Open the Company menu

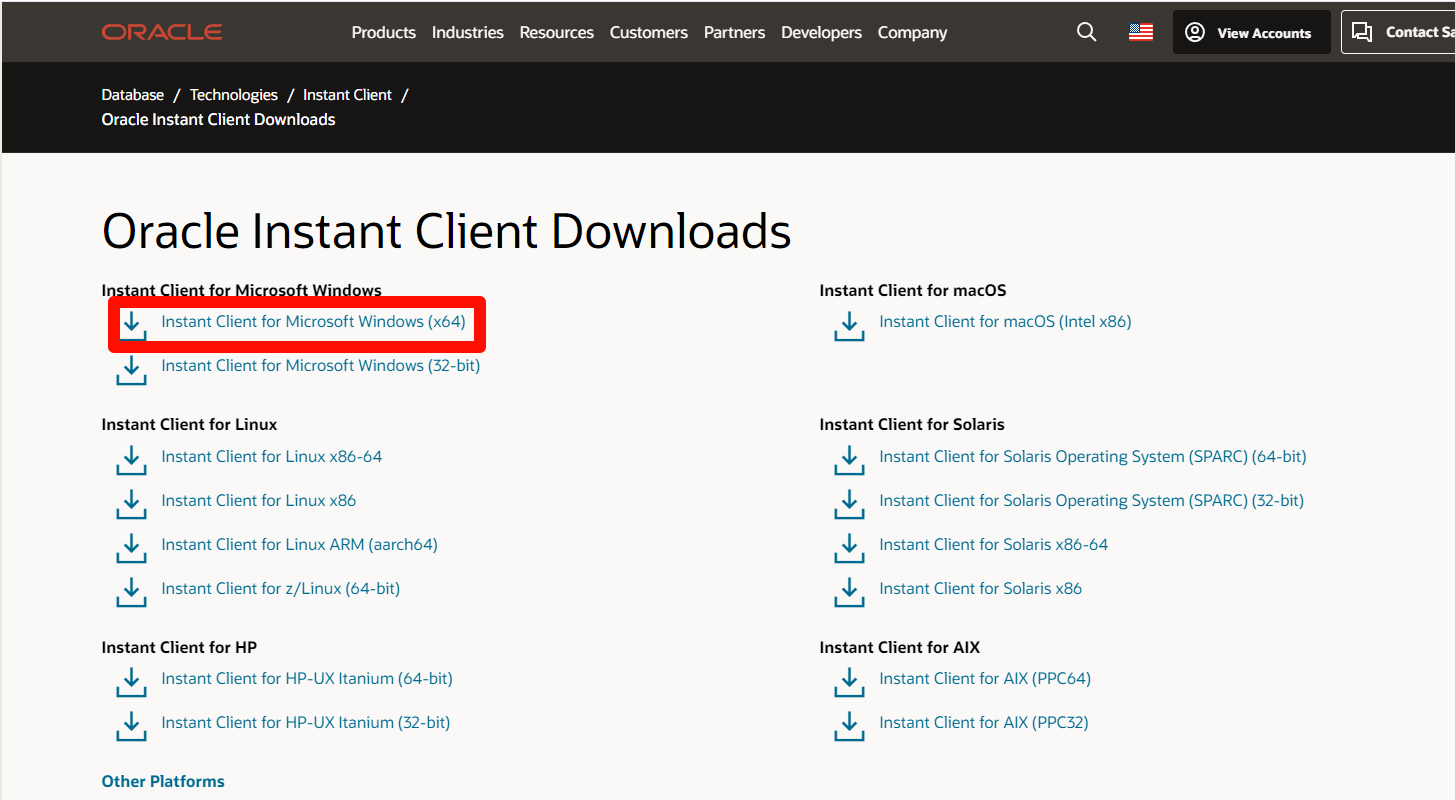[912, 32]
